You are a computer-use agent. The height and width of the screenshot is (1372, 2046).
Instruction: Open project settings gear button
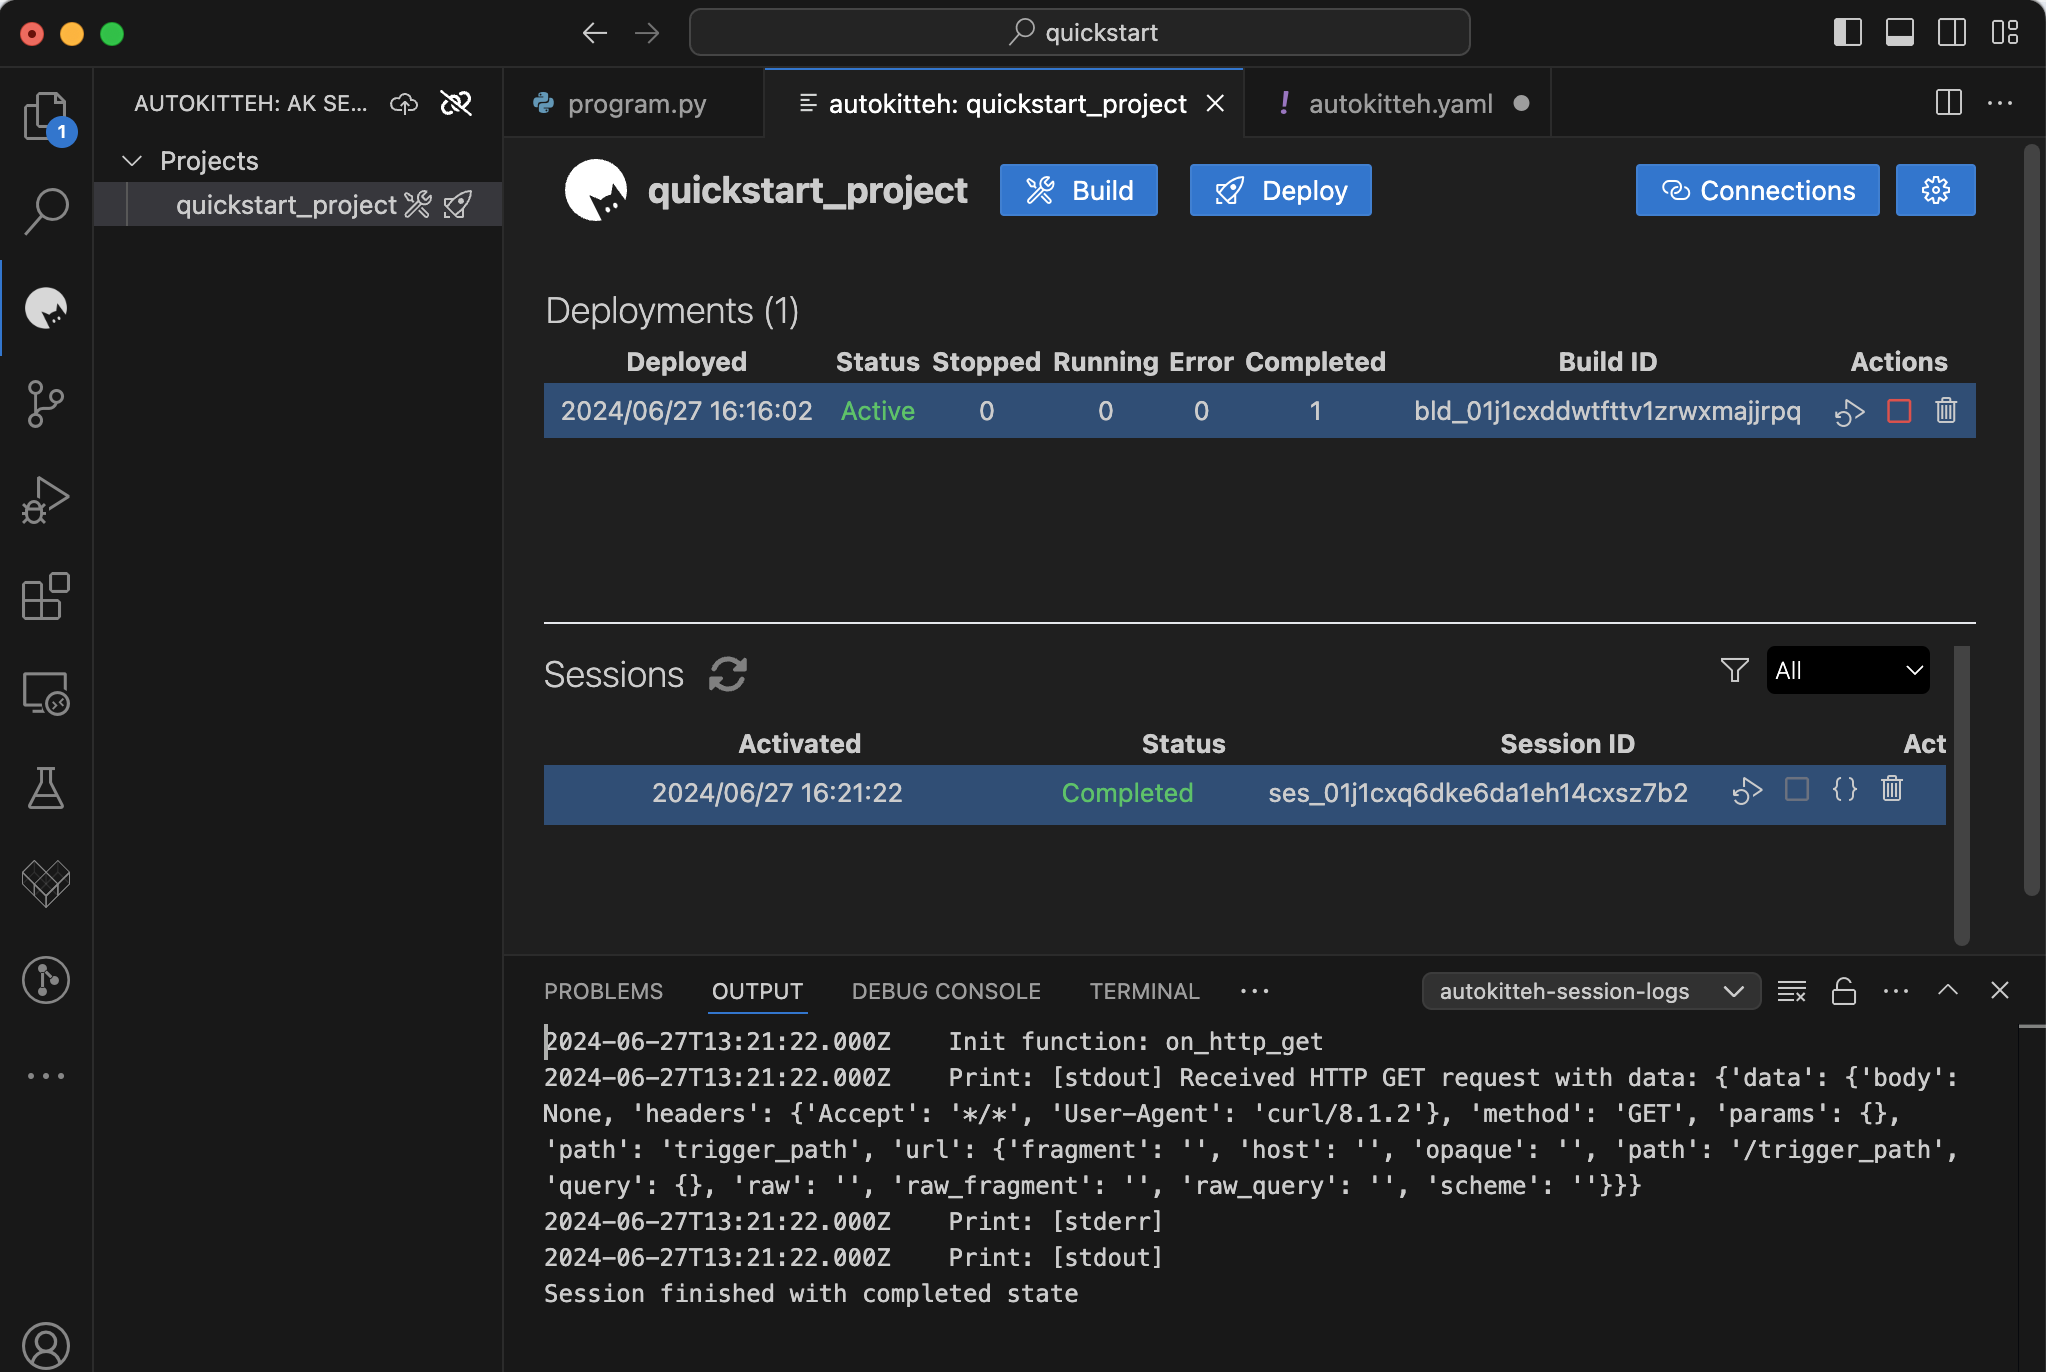coord(1935,190)
